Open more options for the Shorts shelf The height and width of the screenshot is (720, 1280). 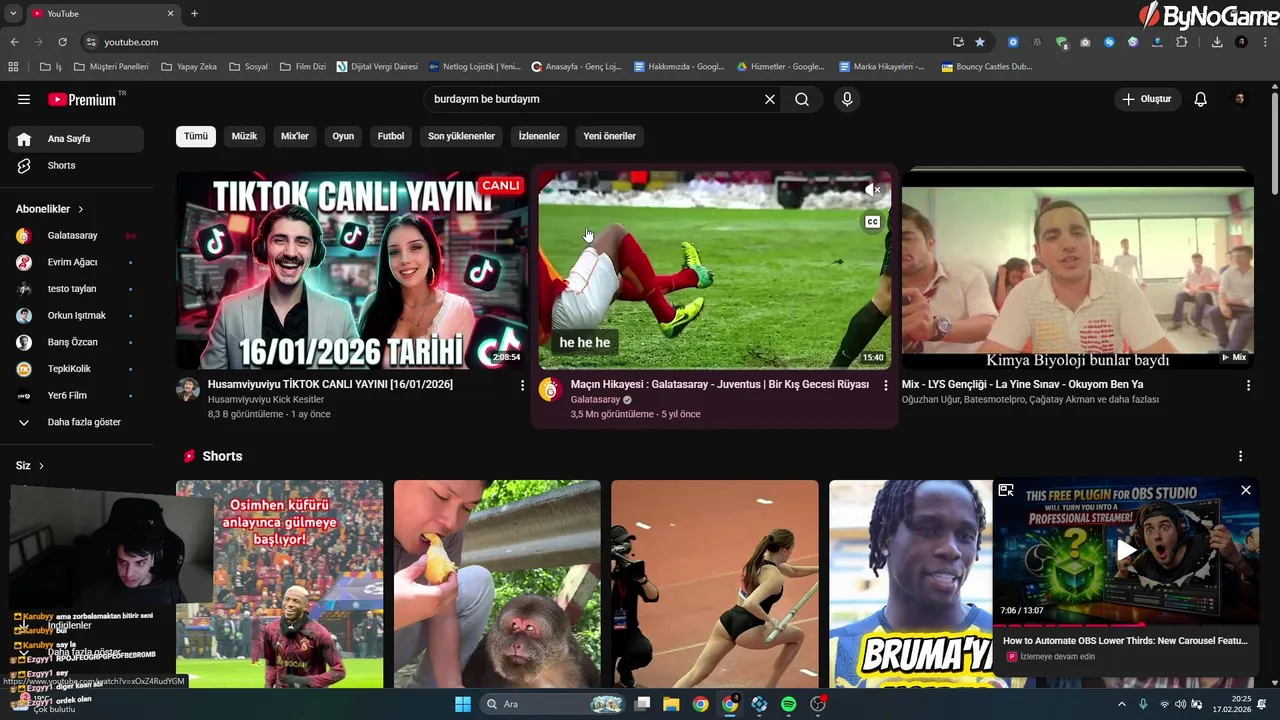pos(1241,456)
